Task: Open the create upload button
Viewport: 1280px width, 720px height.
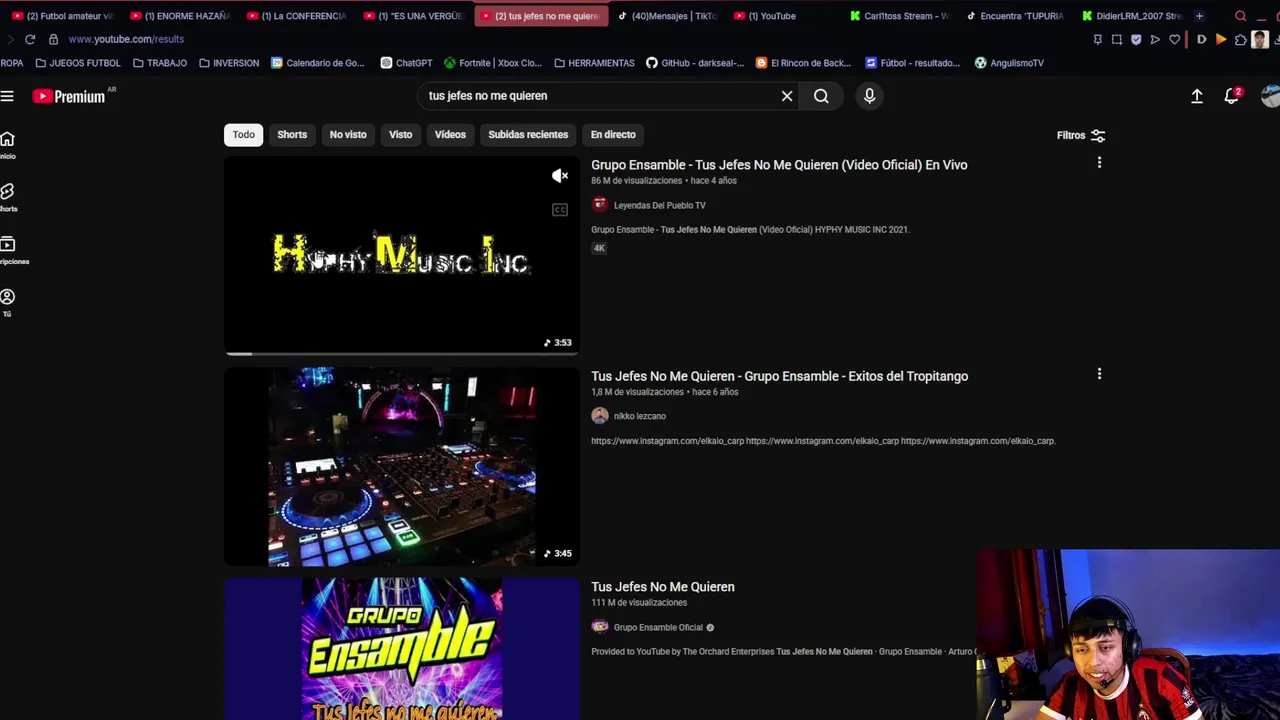Action: pos(1197,96)
